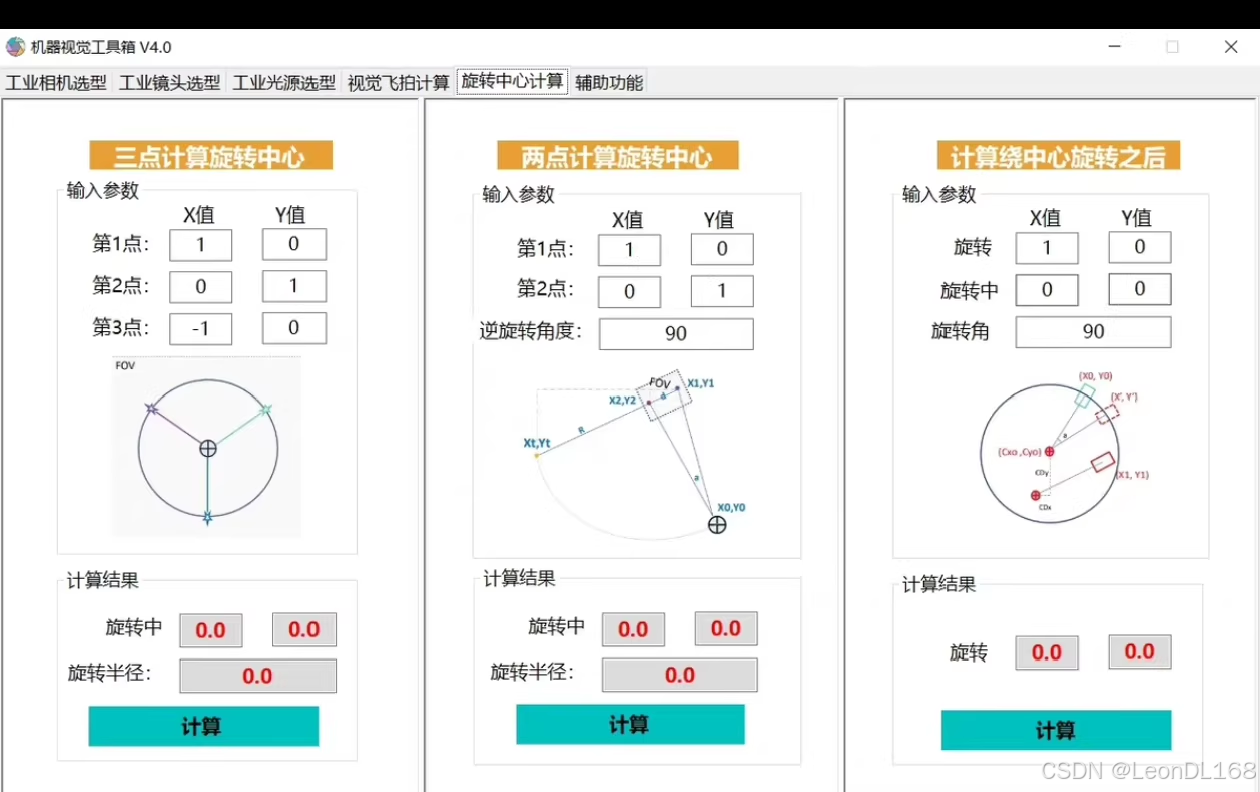Click 计算 button in 两点计算旋转中心 panel
The image size is (1260, 792).
coord(629,724)
